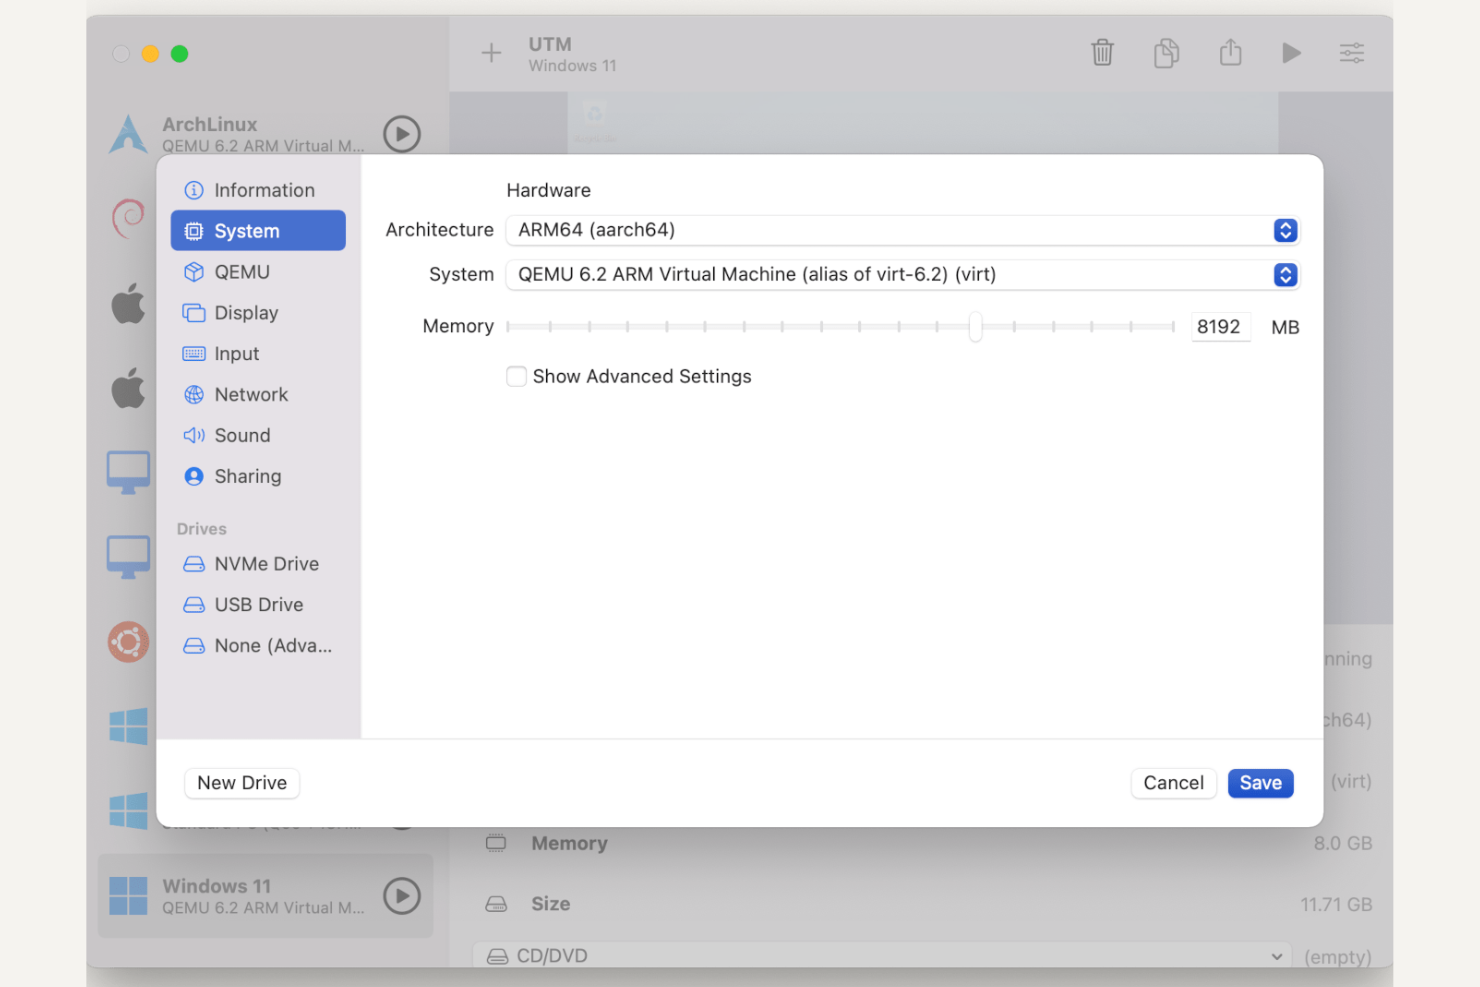Screen dimensions: 1480x987
Task: Click the Display icon in settings list
Action: click(194, 313)
